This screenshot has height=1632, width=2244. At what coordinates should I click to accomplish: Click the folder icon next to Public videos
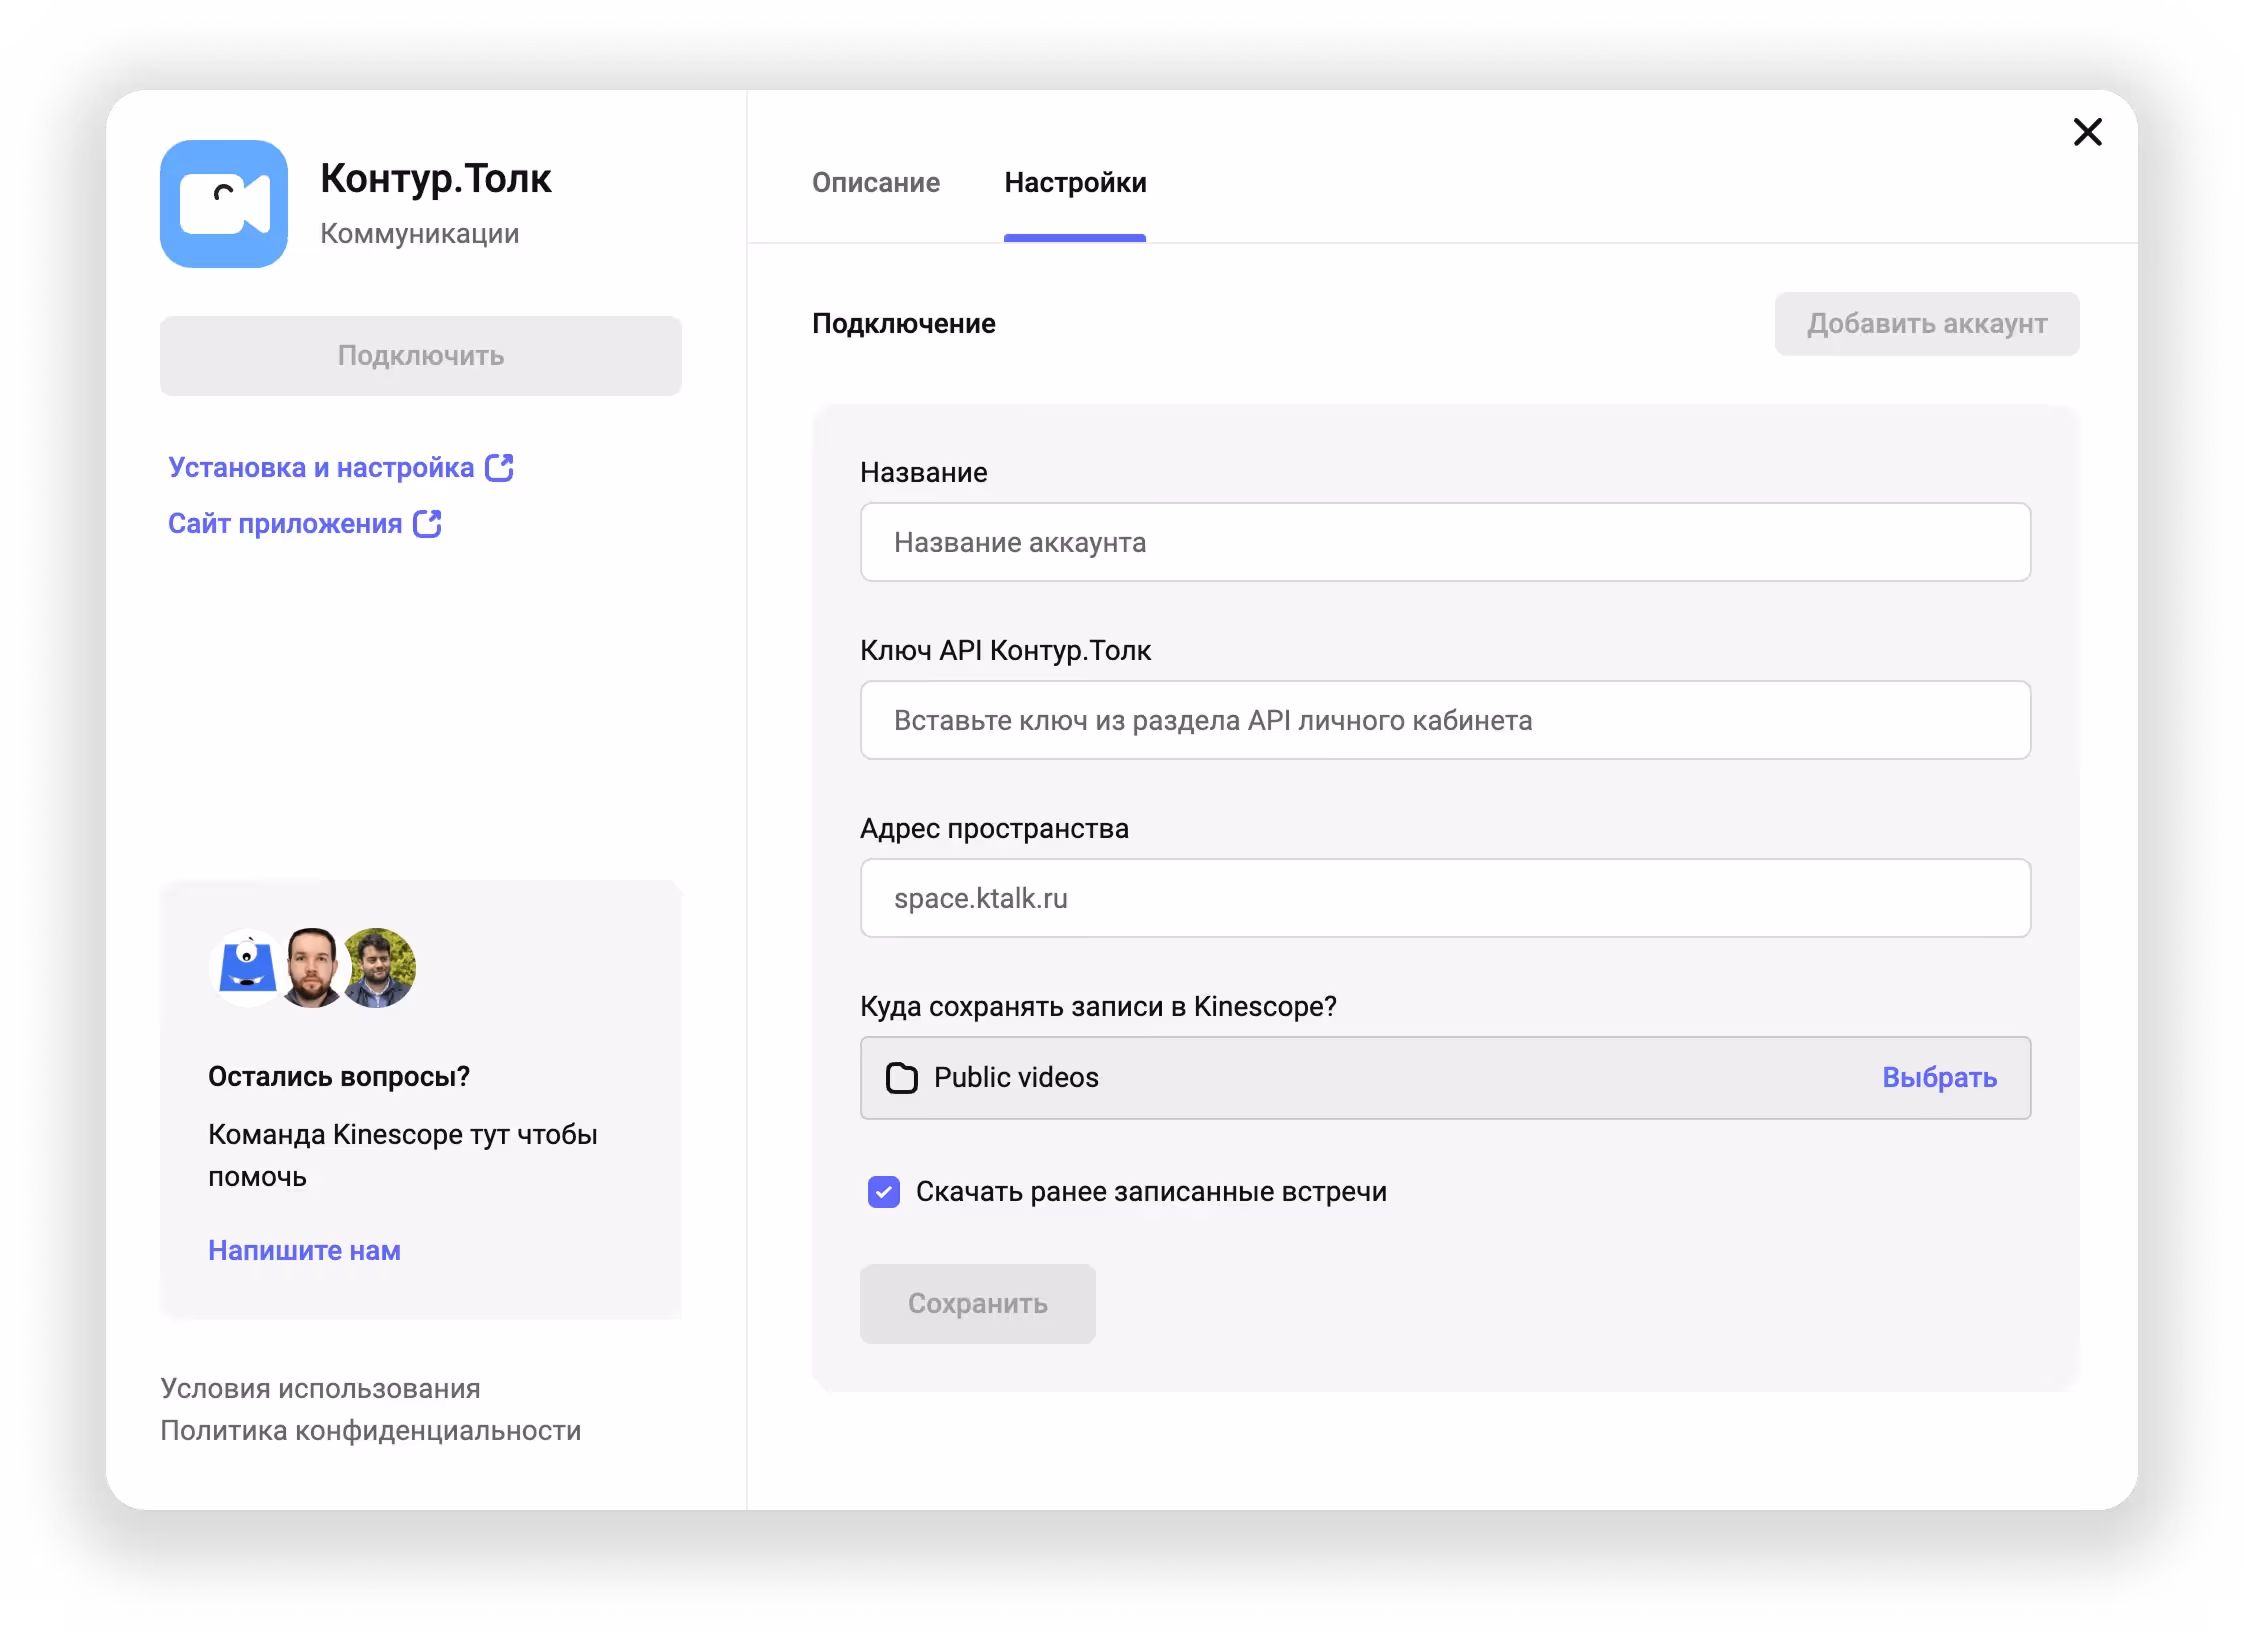pos(901,1077)
